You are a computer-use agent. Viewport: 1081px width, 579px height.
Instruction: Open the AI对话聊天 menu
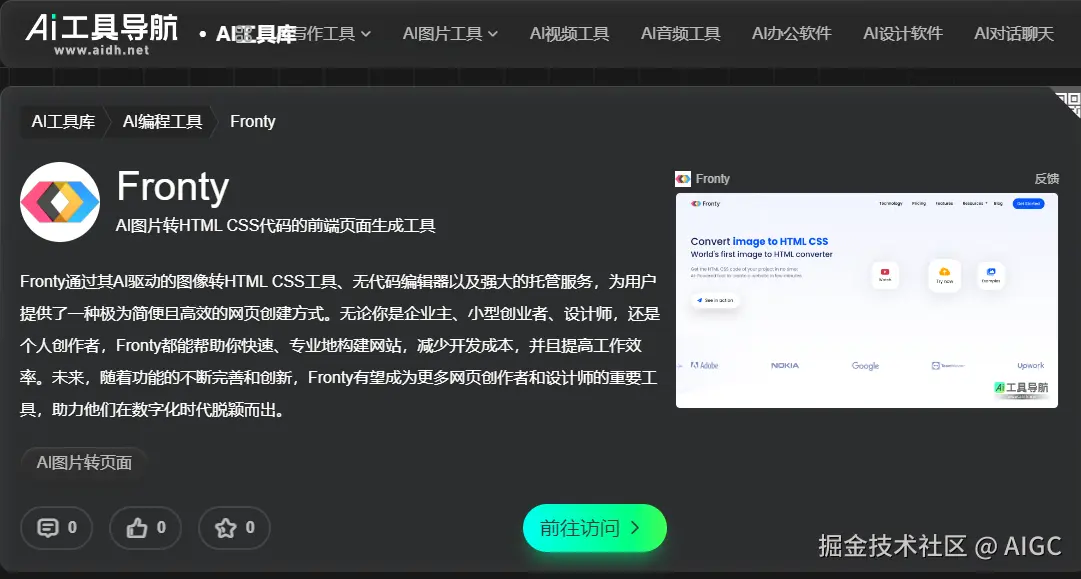(x=1013, y=33)
